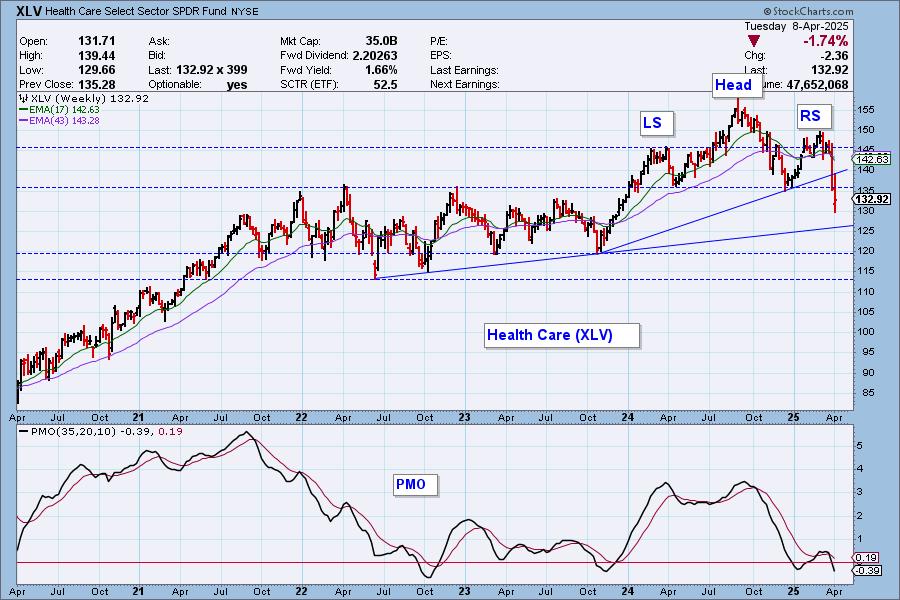The width and height of the screenshot is (900, 600).
Task: Click the 'XLV (Weekly) 132.92' legend text
Action: click(84, 99)
